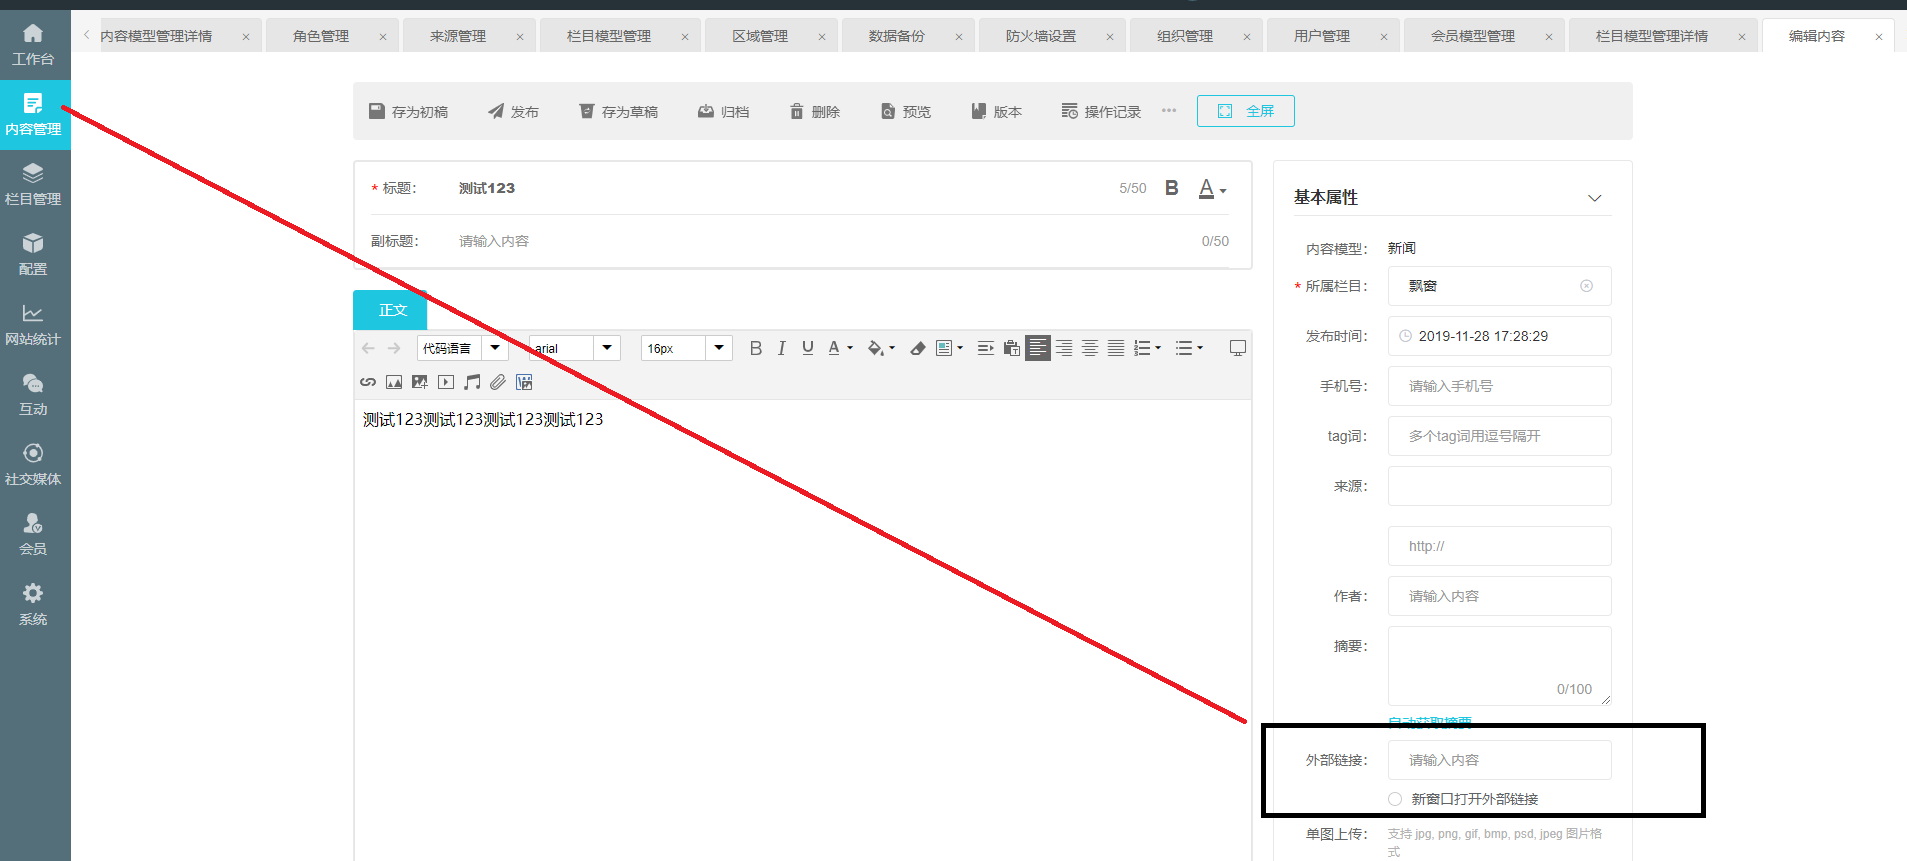
Task: Open the 所属栏目 selector showing 飘窗
Action: click(x=1499, y=286)
